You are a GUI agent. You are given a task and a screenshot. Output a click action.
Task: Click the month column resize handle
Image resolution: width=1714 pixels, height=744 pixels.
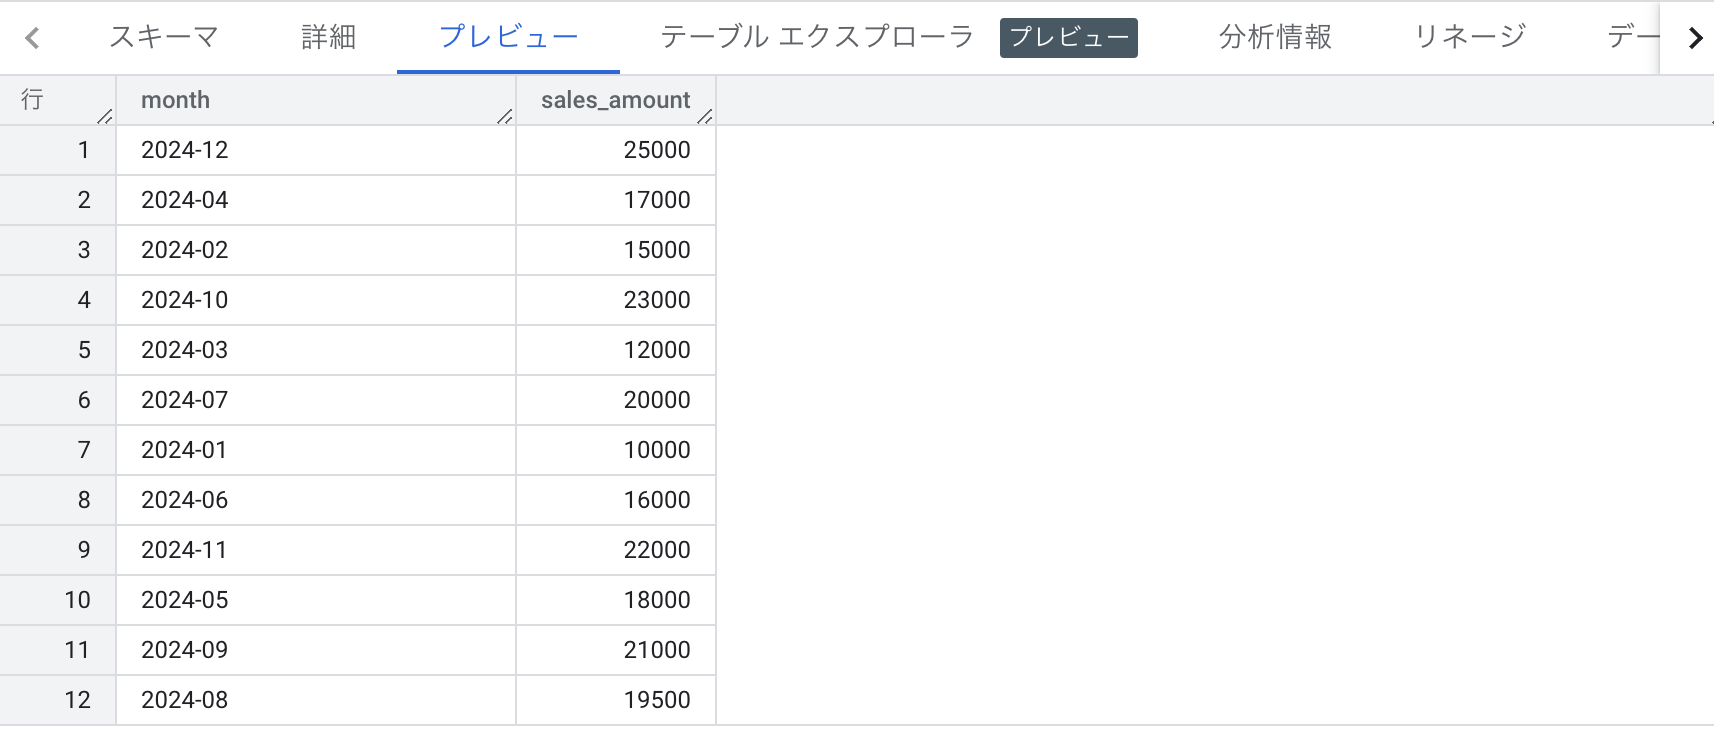coord(505,117)
